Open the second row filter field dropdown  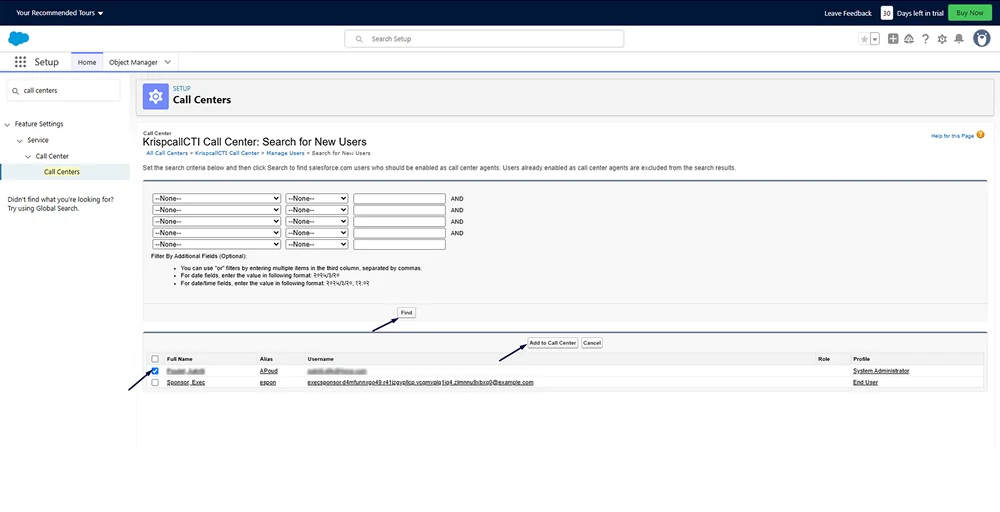tap(217, 210)
